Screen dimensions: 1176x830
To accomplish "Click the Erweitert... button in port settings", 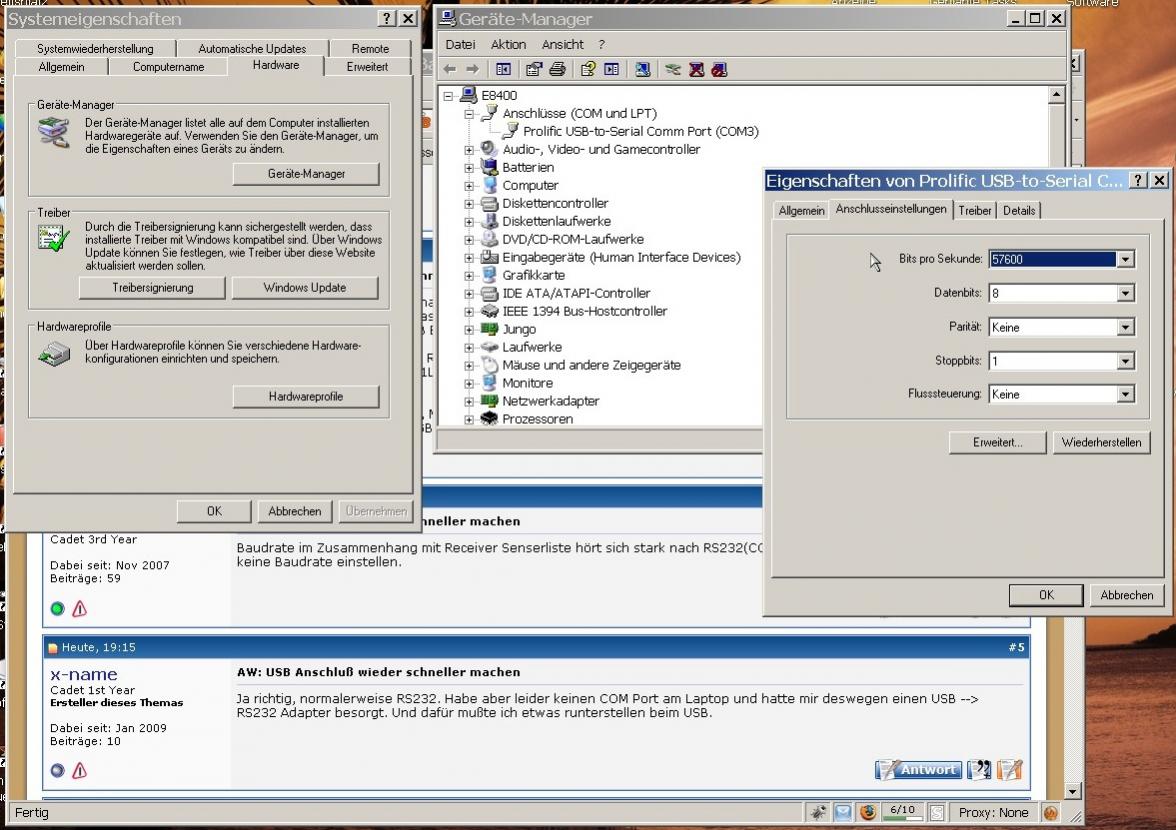I will tap(998, 442).
